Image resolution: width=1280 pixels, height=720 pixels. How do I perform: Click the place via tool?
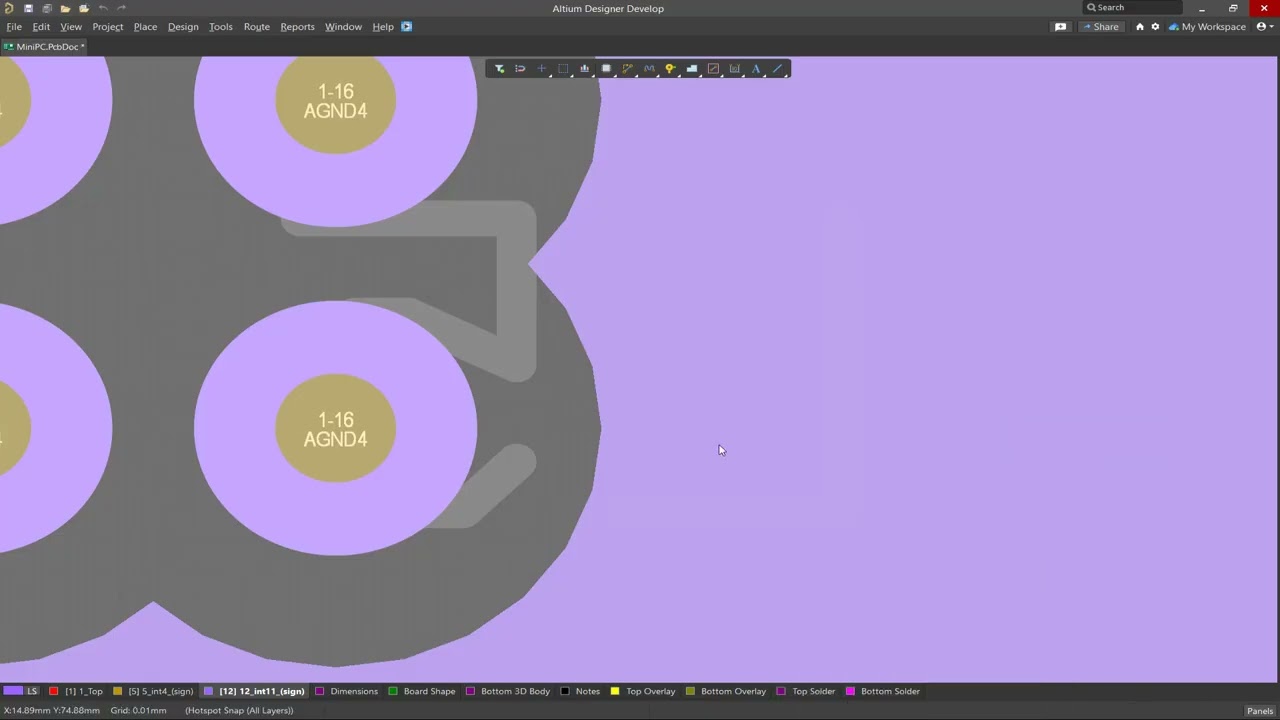(x=670, y=69)
